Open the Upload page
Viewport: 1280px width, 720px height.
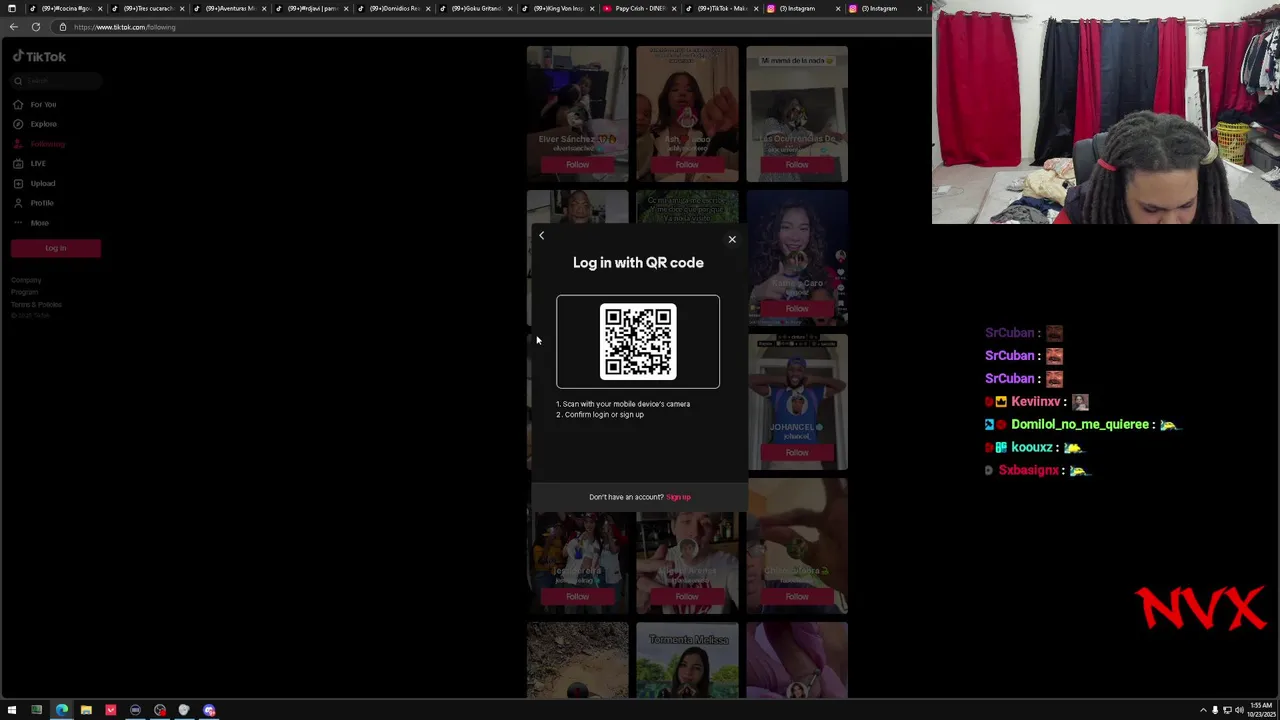pyautogui.click(x=42, y=183)
